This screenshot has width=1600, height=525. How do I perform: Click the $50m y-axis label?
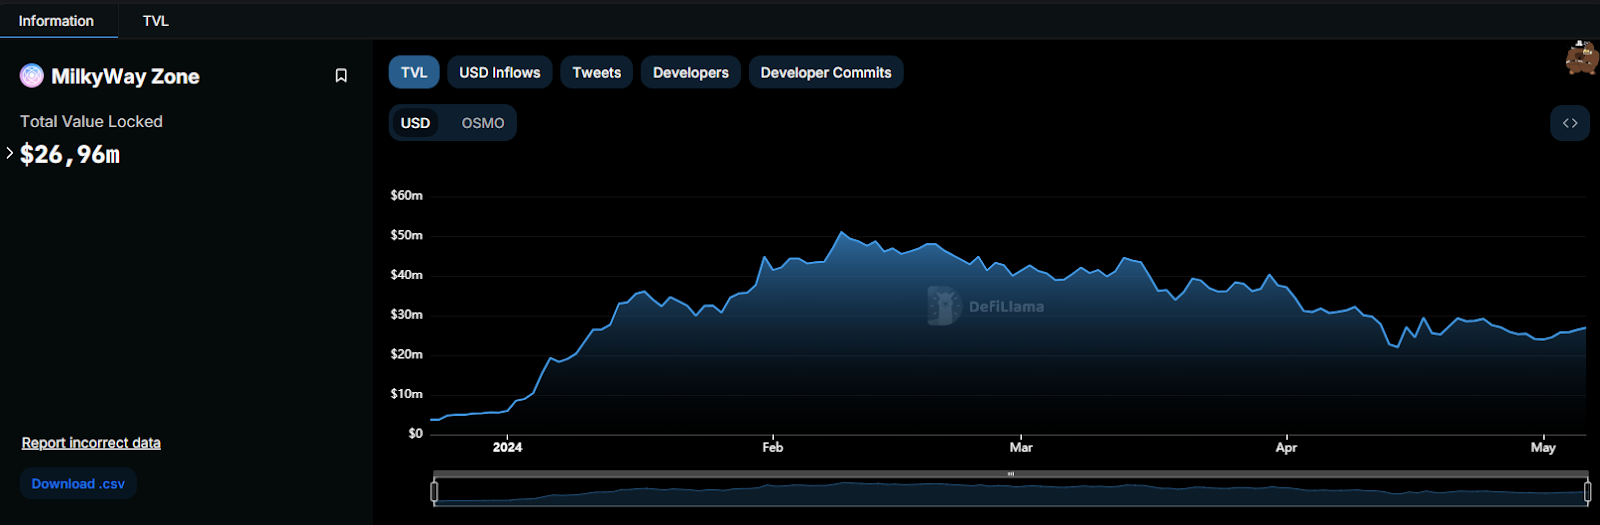(406, 235)
